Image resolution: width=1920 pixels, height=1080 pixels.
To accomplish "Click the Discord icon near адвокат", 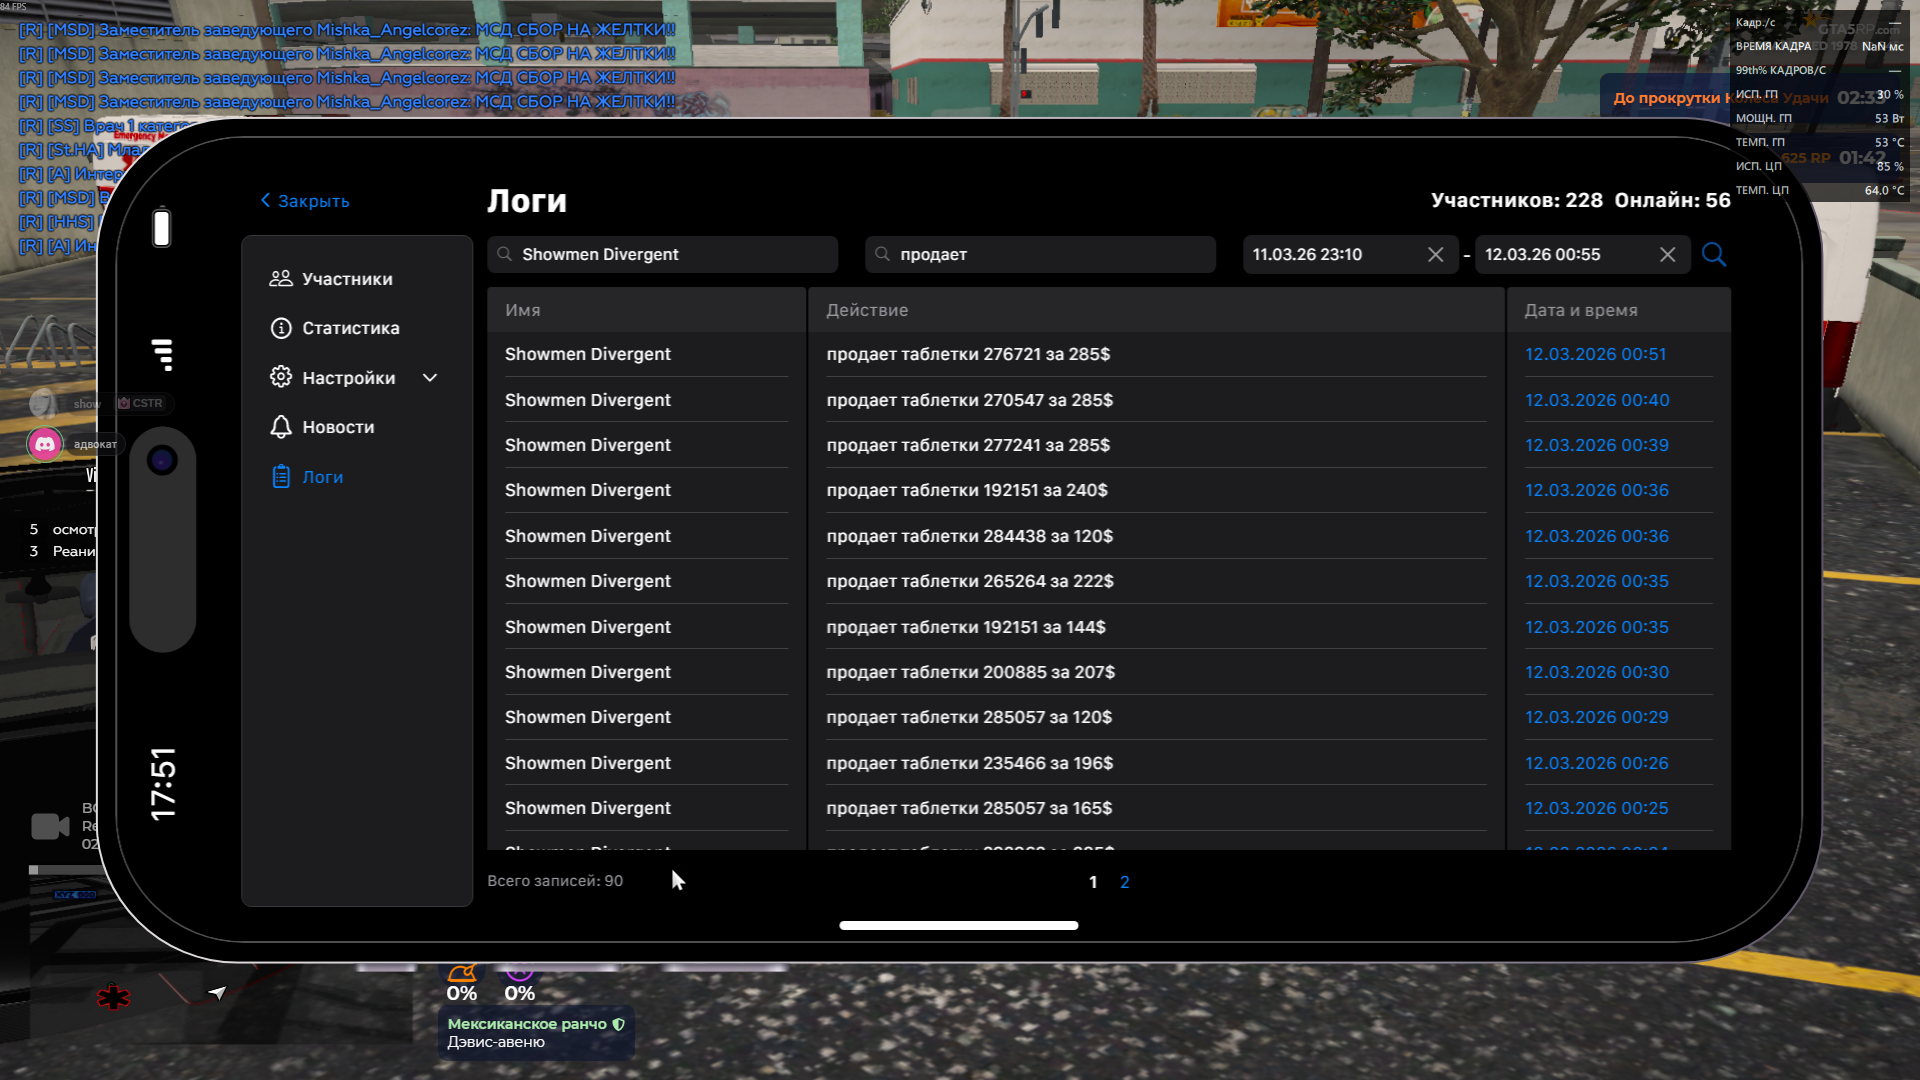I will point(45,444).
